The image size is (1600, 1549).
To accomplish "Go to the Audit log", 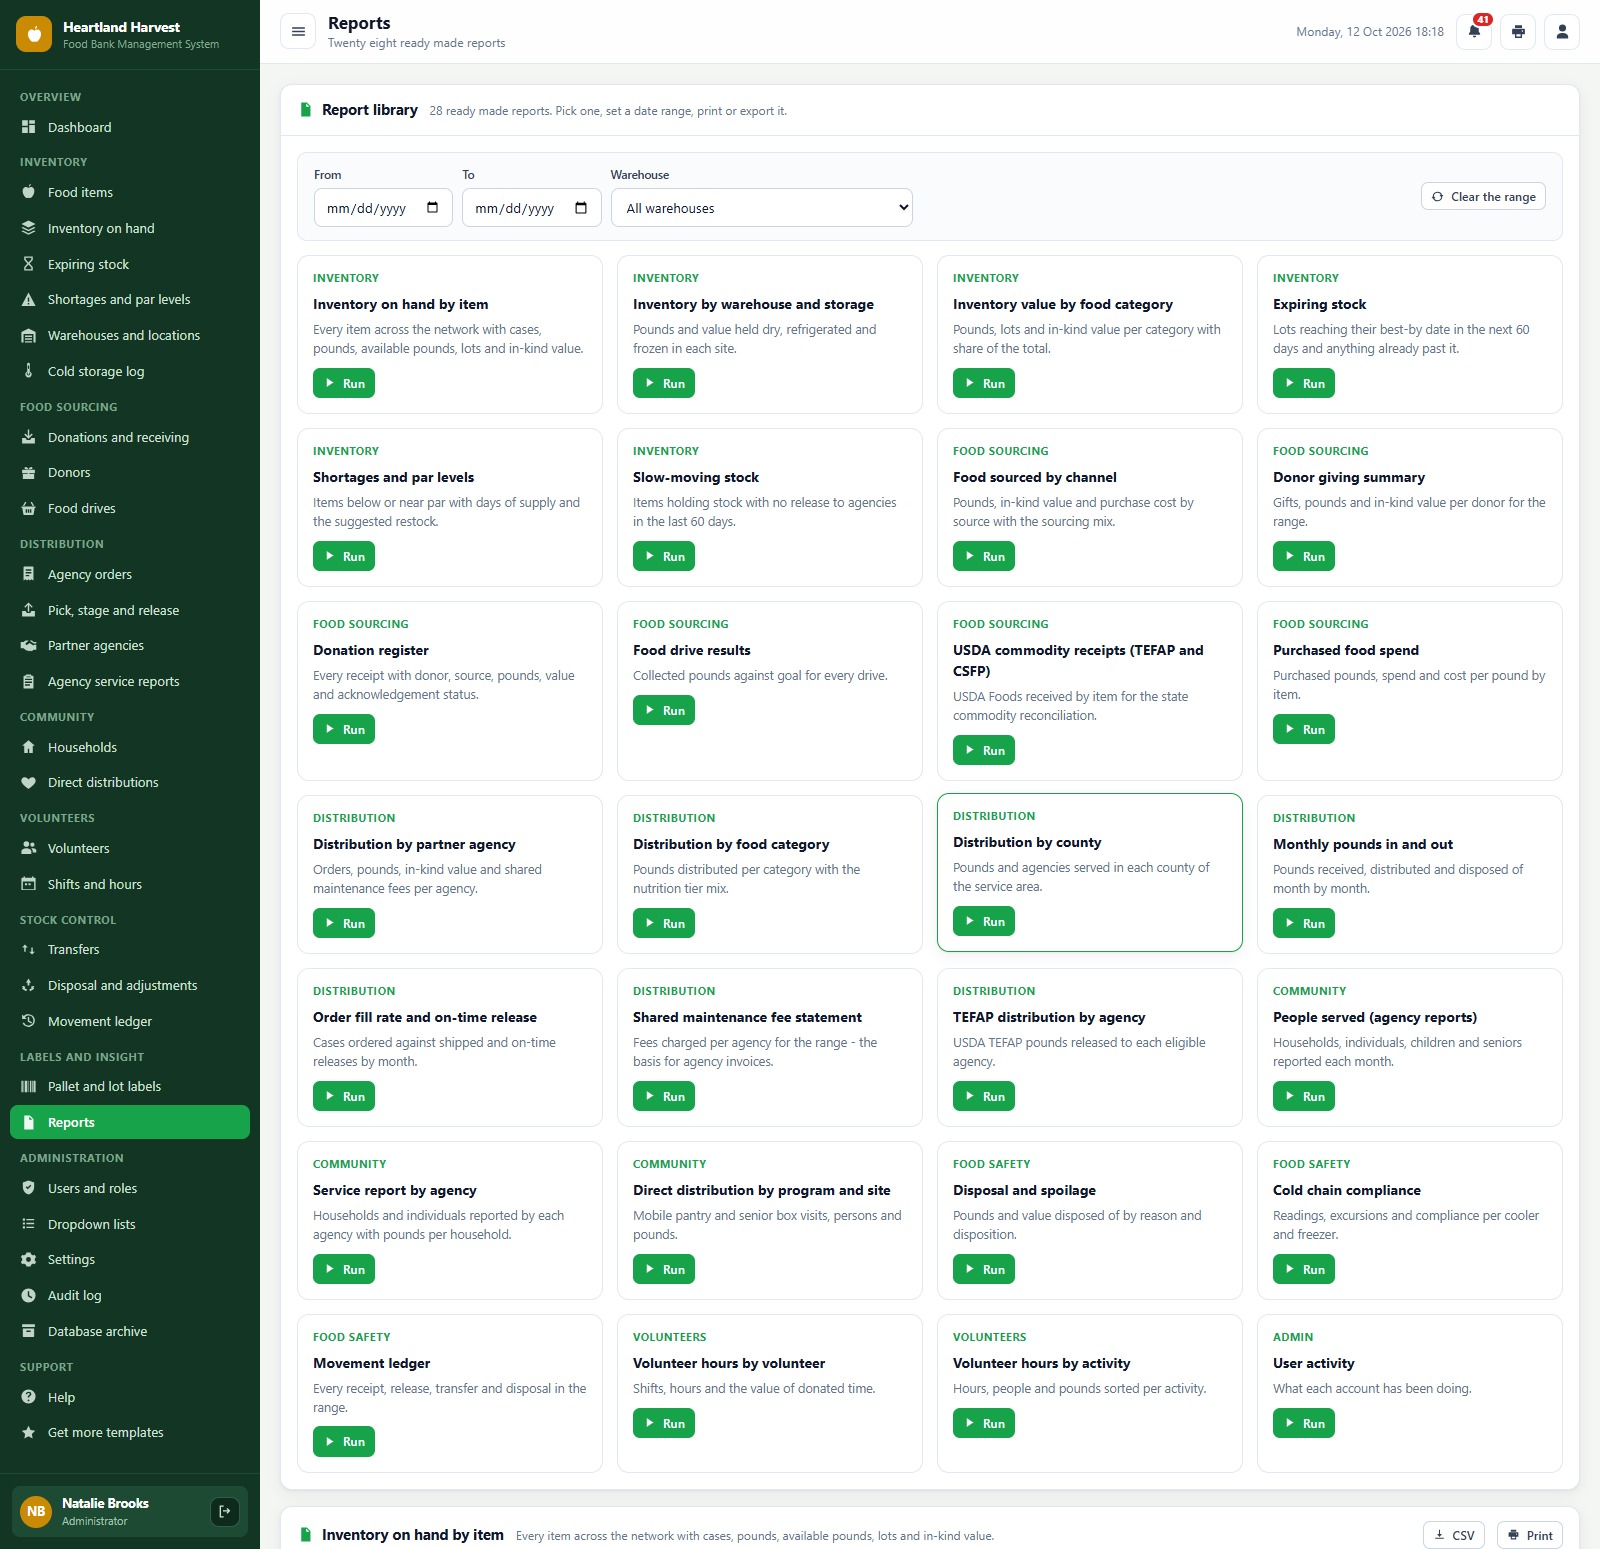I will click(x=130, y=1295).
